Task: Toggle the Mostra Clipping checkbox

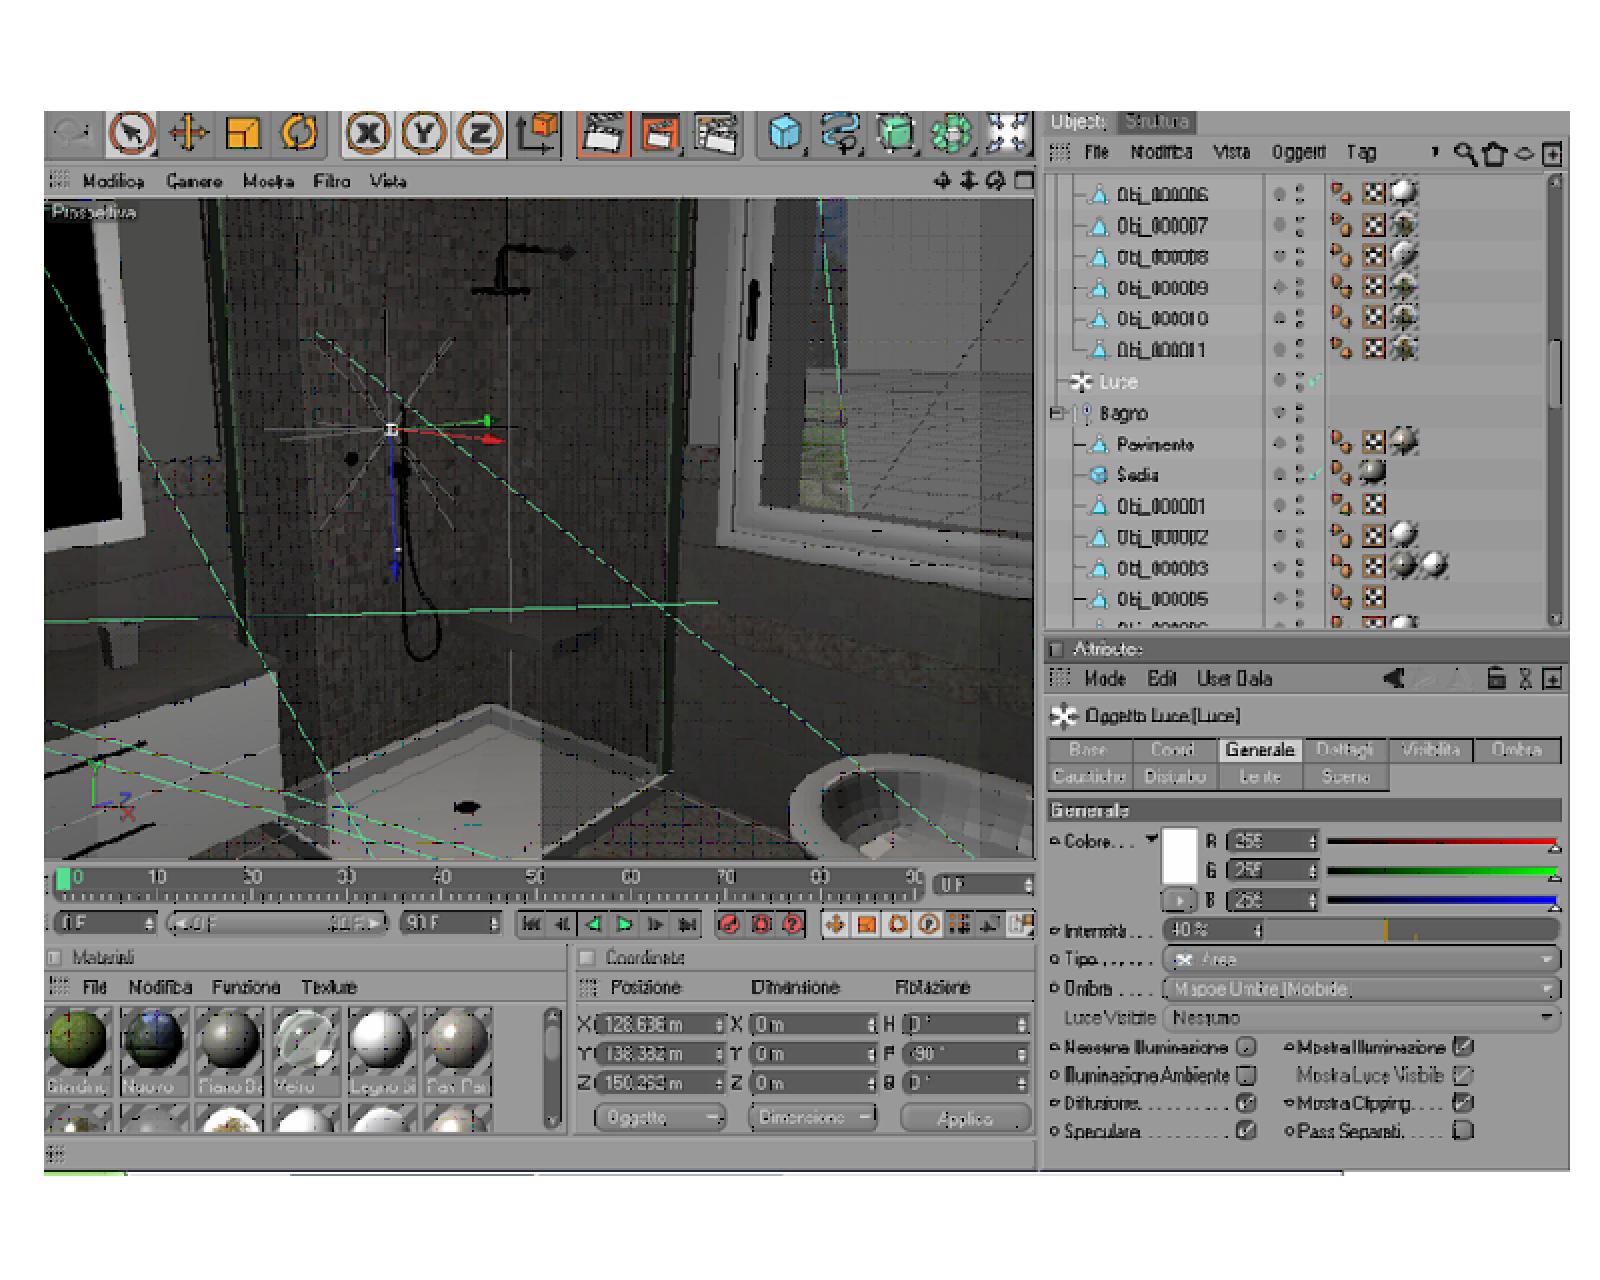Action: pyautogui.click(x=1463, y=1104)
